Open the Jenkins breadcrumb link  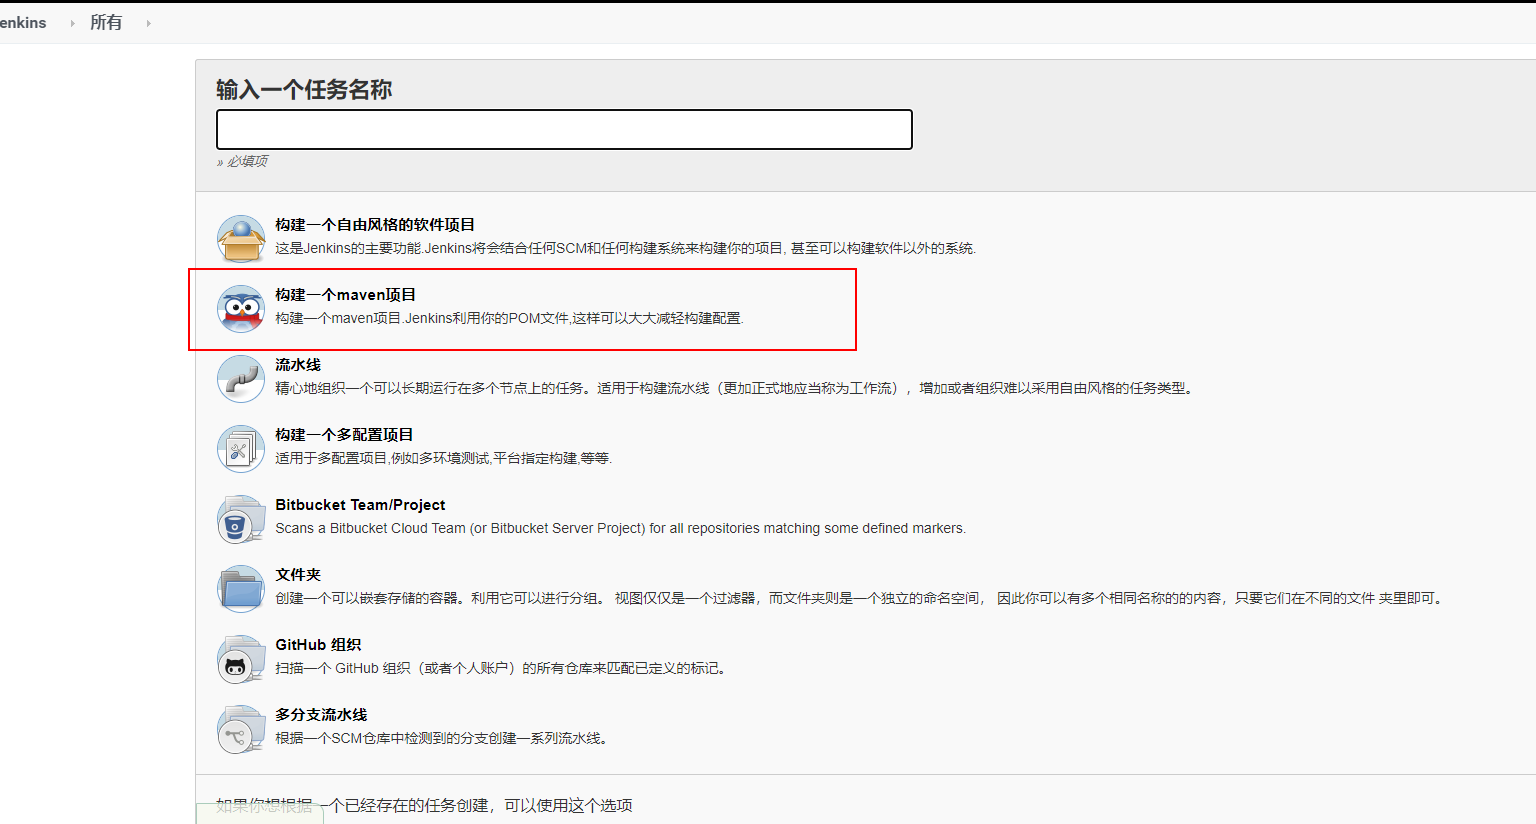point(22,22)
